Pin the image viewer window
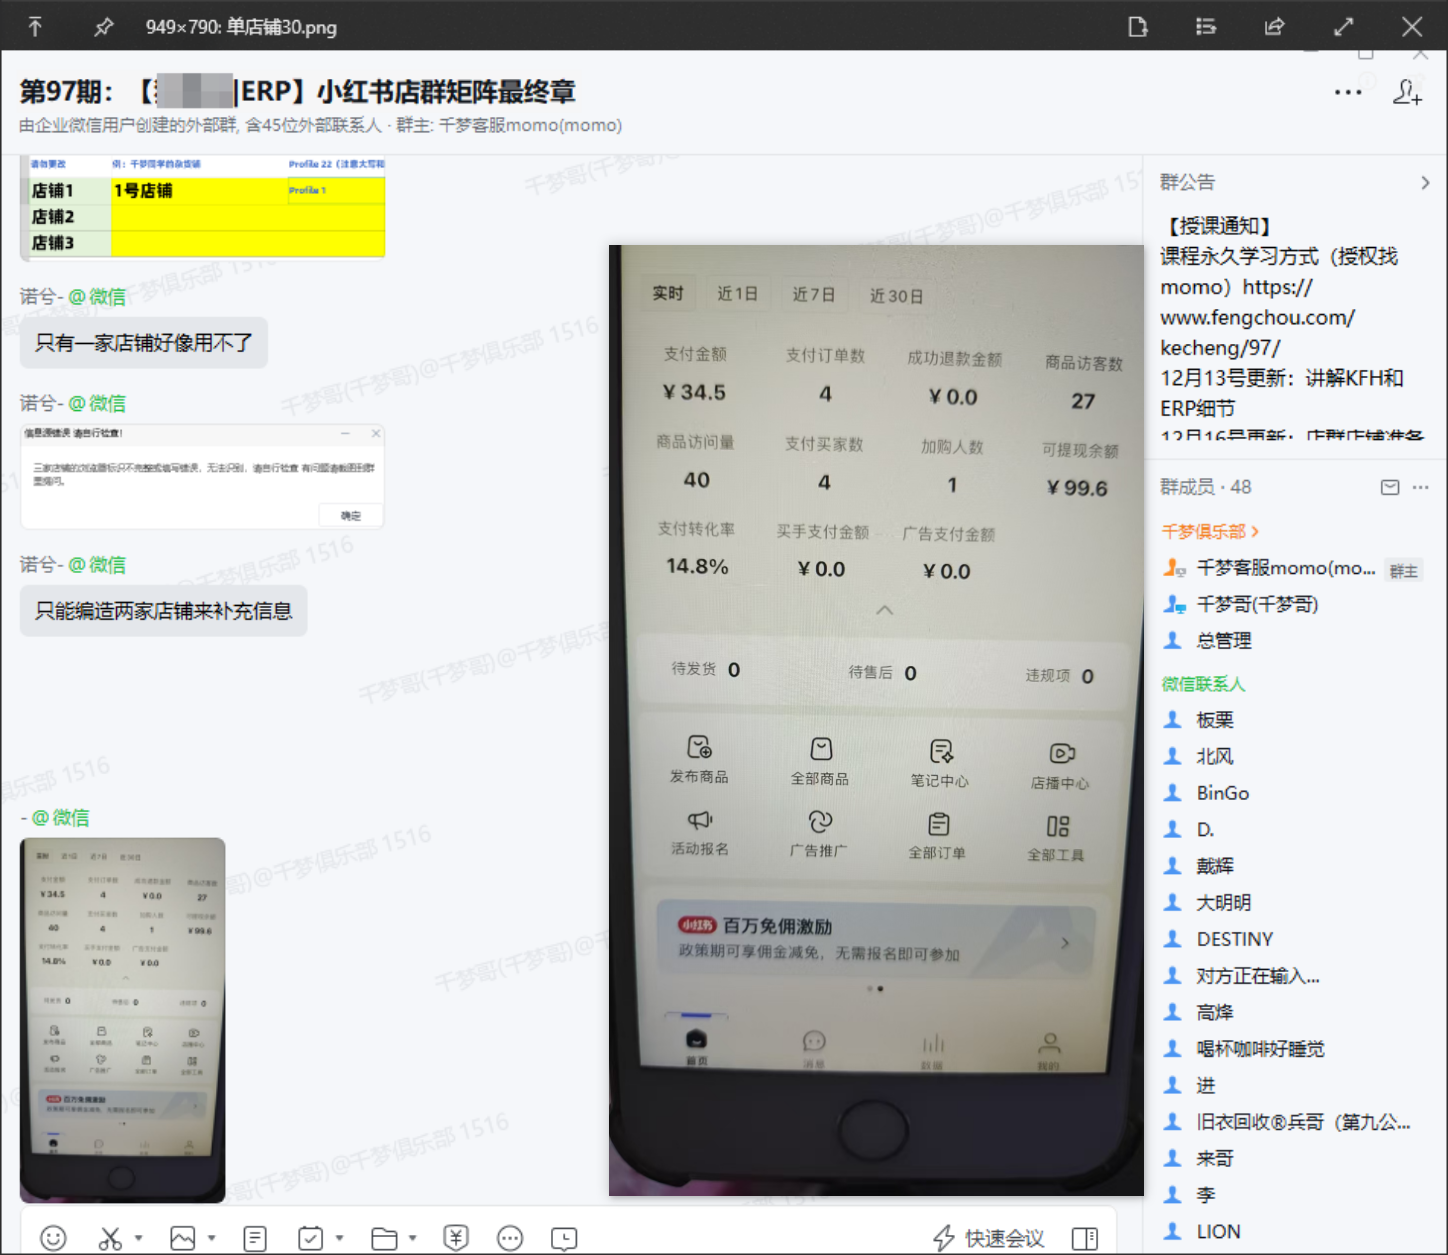Viewport: 1448px width, 1255px height. point(103,27)
